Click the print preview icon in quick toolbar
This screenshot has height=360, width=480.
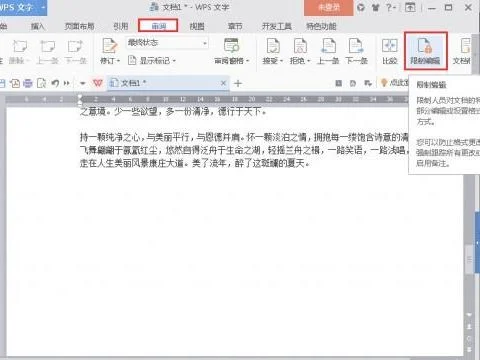pos(41,83)
